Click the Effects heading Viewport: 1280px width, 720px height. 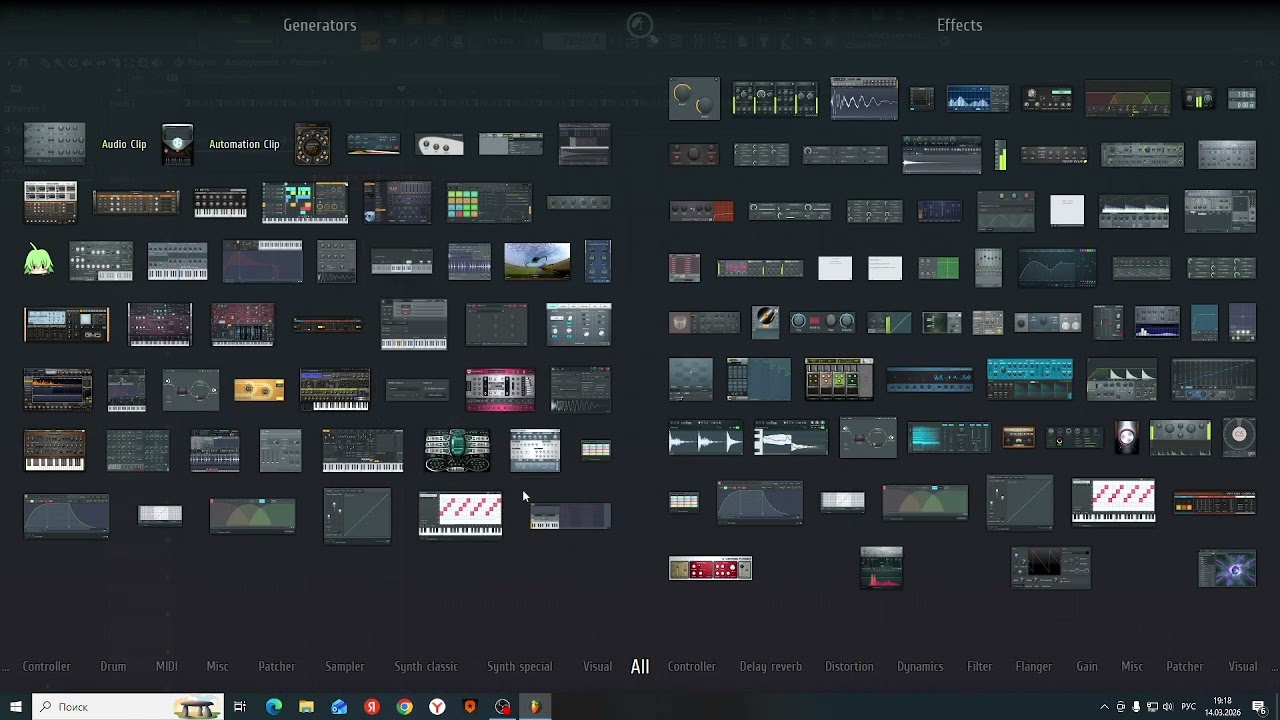click(959, 25)
